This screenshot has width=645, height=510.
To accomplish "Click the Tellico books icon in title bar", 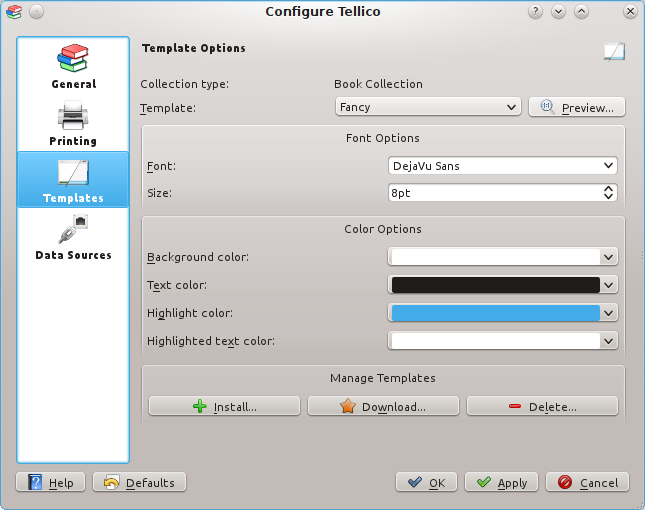I will tap(14, 12).
